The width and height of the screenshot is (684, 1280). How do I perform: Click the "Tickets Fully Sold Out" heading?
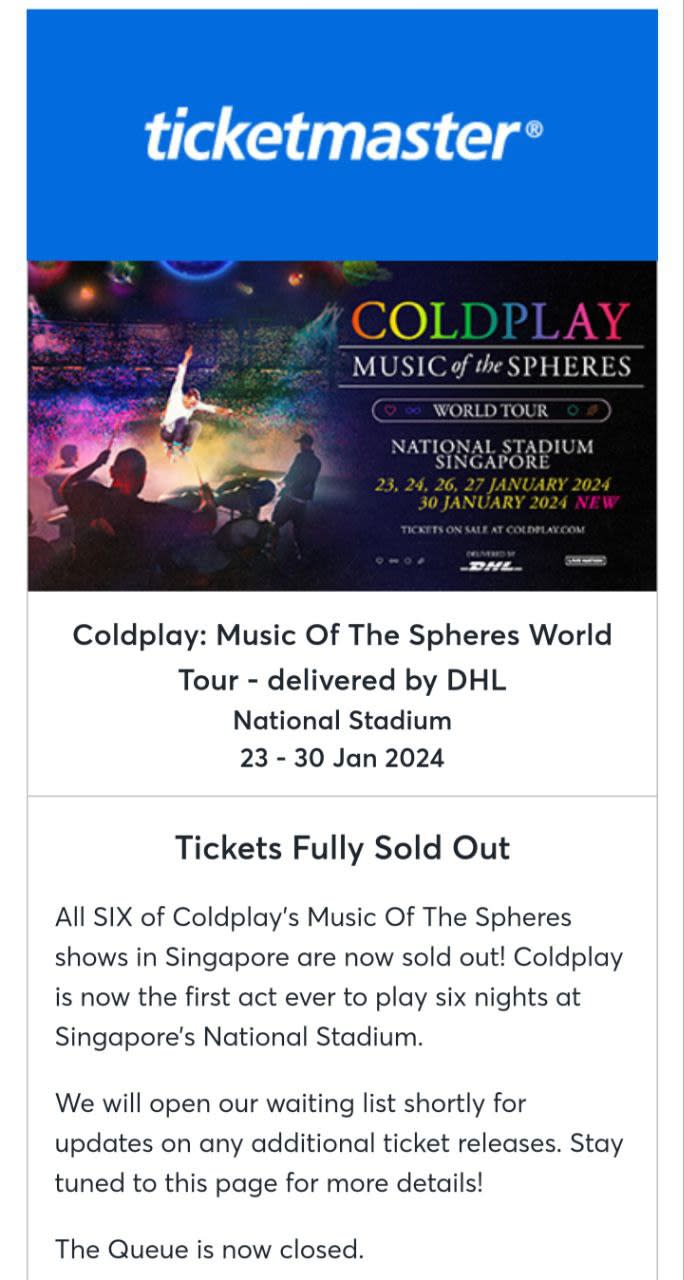click(342, 848)
